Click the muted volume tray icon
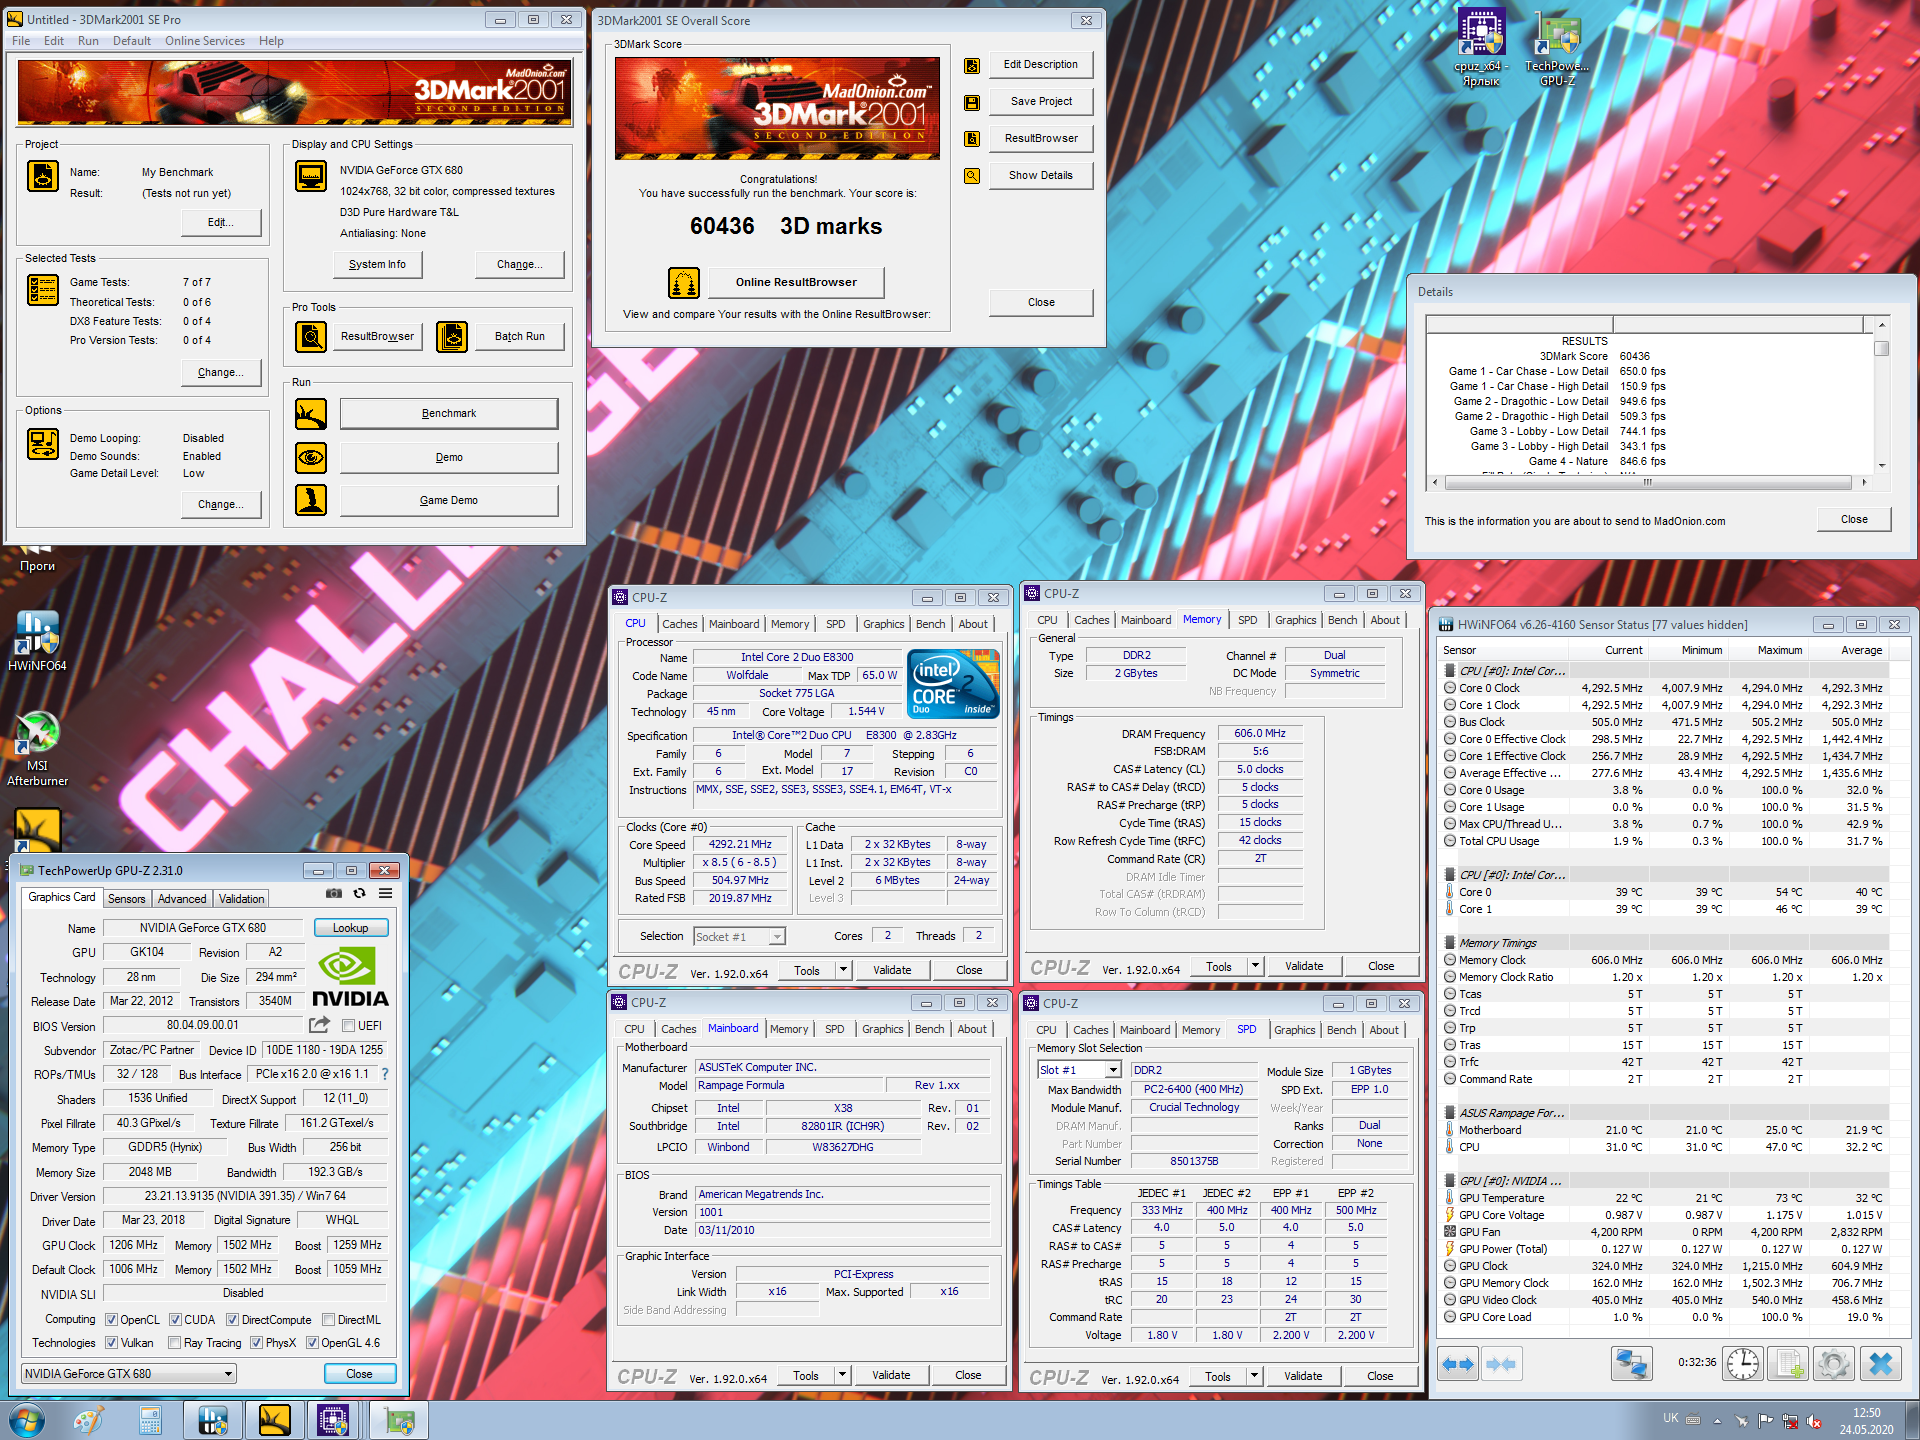Image resolution: width=1920 pixels, height=1440 pixels. [1814, 1421]
